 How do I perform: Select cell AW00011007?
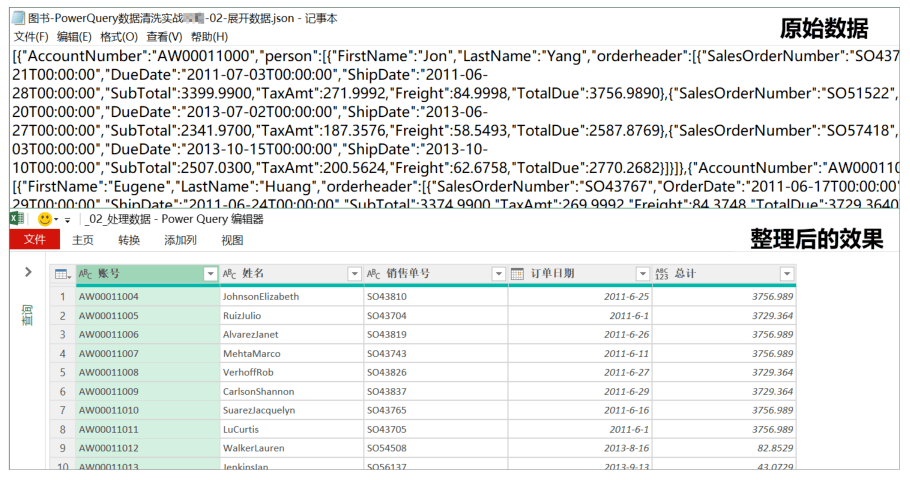147,353
